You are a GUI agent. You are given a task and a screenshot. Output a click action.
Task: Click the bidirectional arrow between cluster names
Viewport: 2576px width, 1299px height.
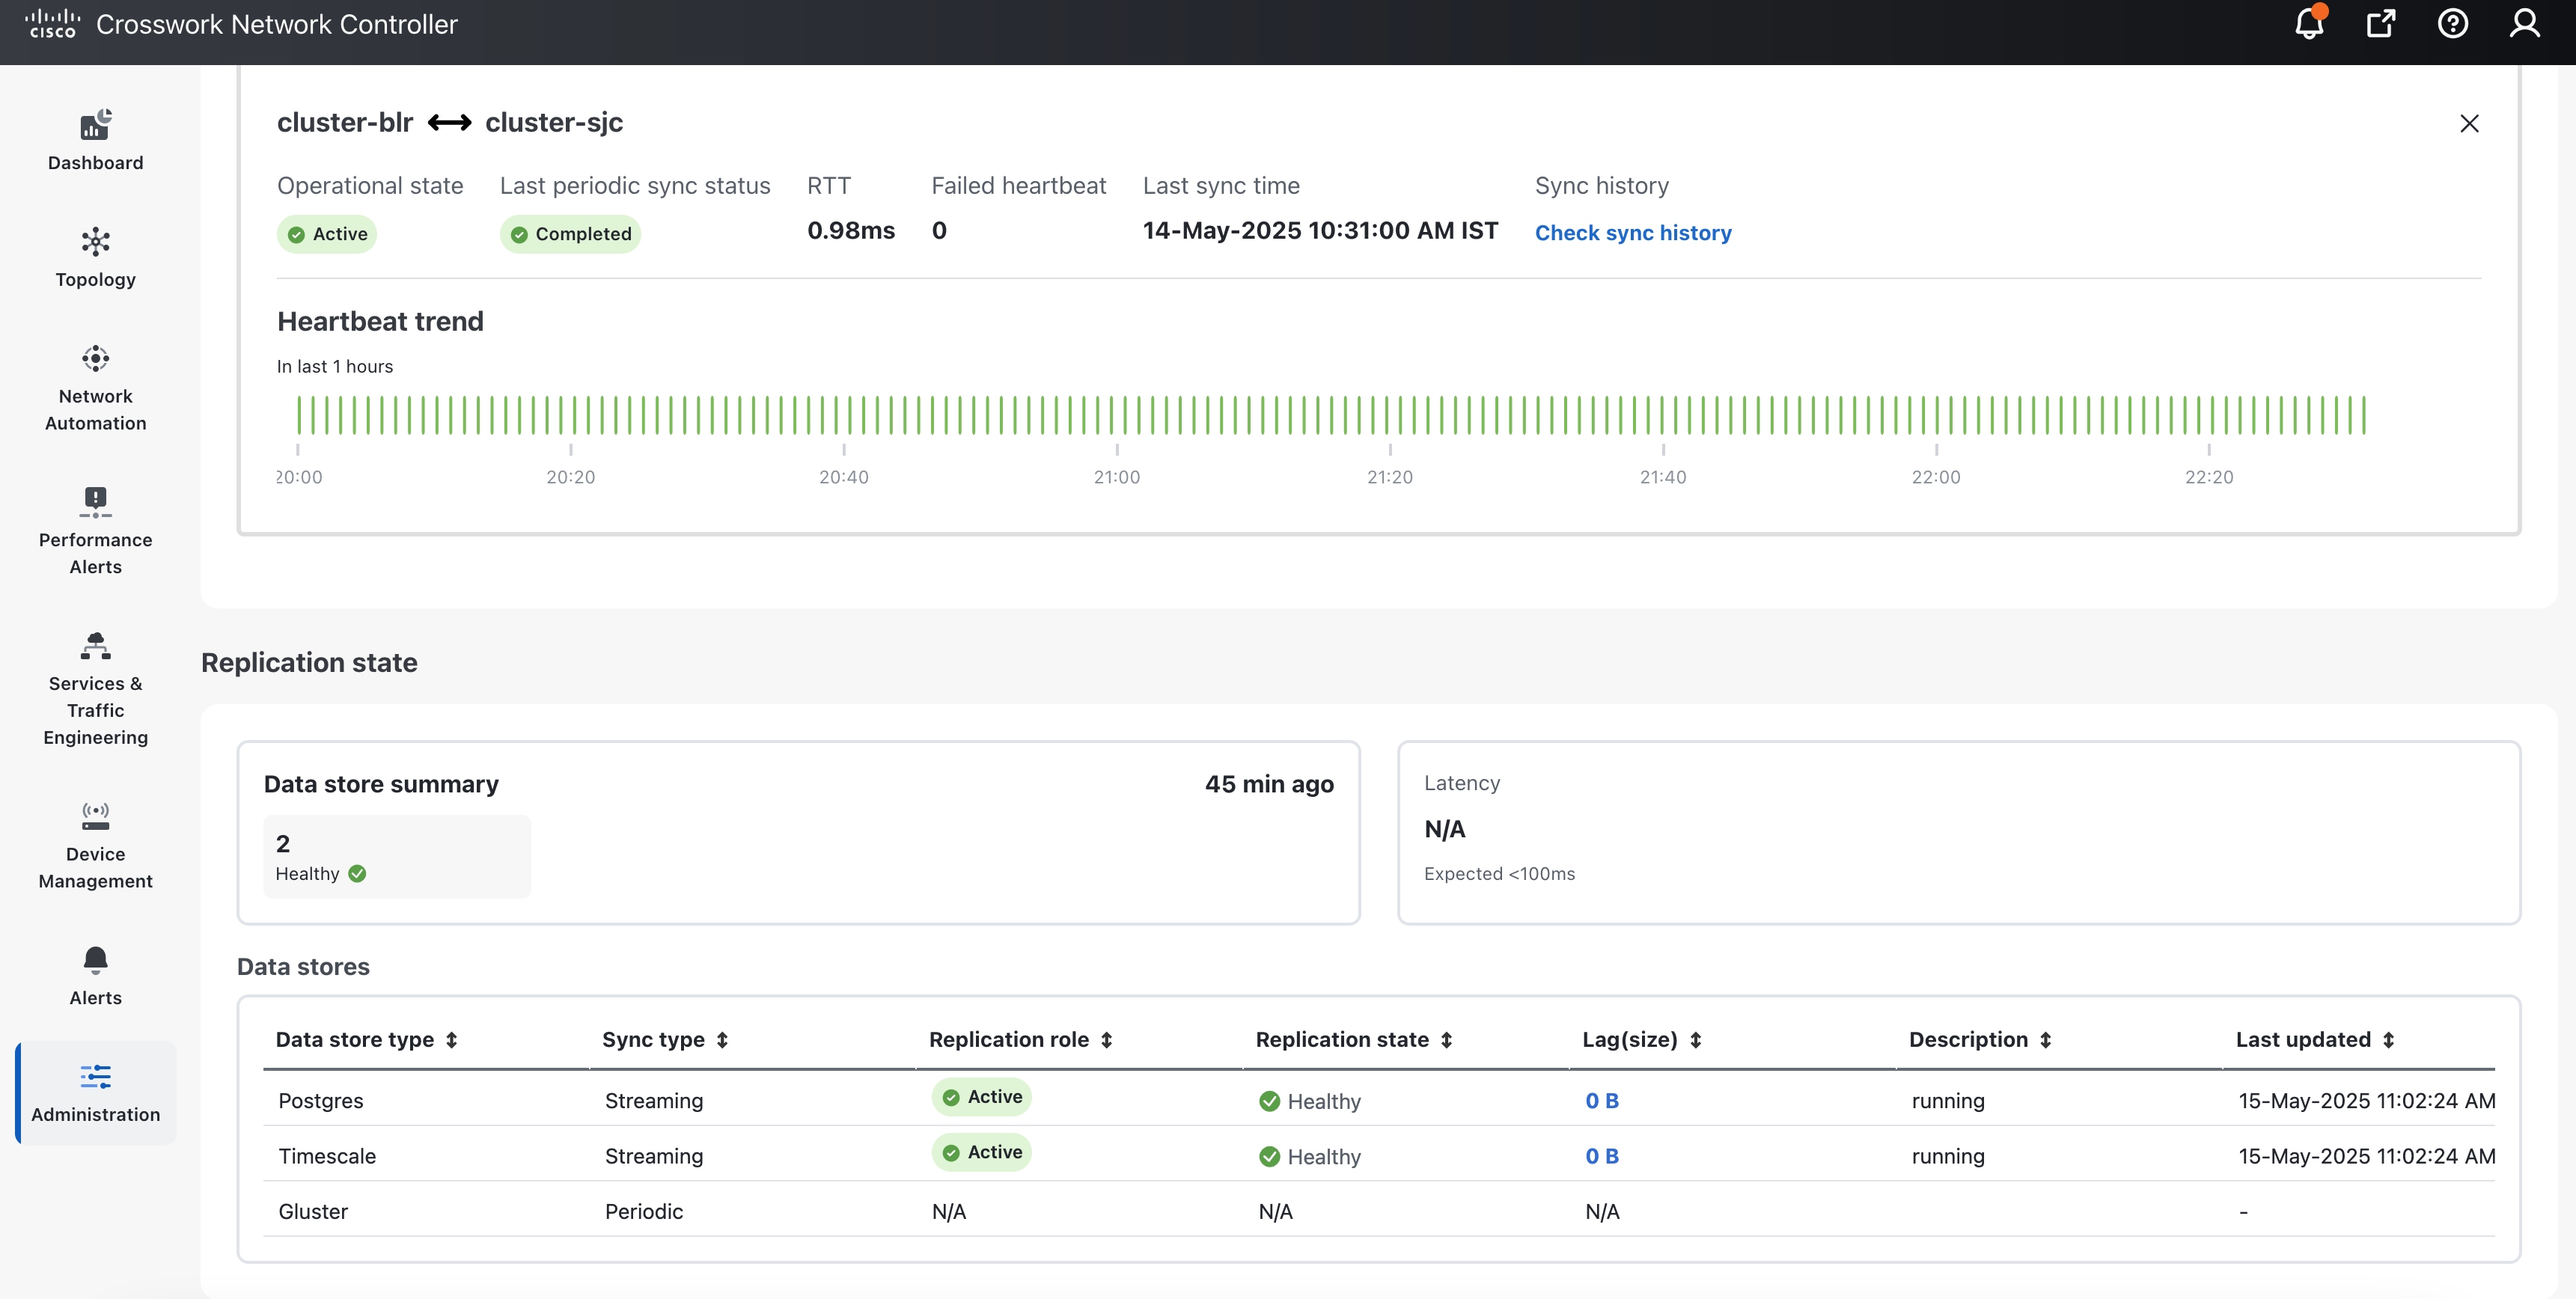pos(449,122)
